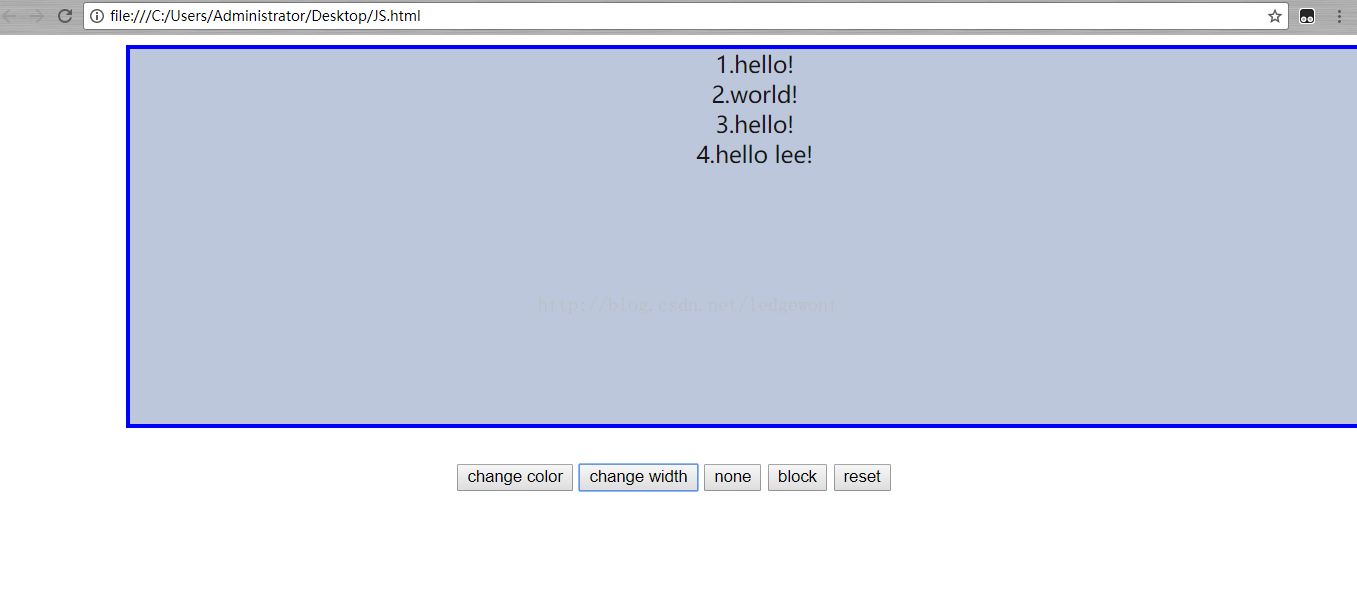Click the text "2.world!"
Screen dimensions: 1357x589
click(x=755, y=95)
